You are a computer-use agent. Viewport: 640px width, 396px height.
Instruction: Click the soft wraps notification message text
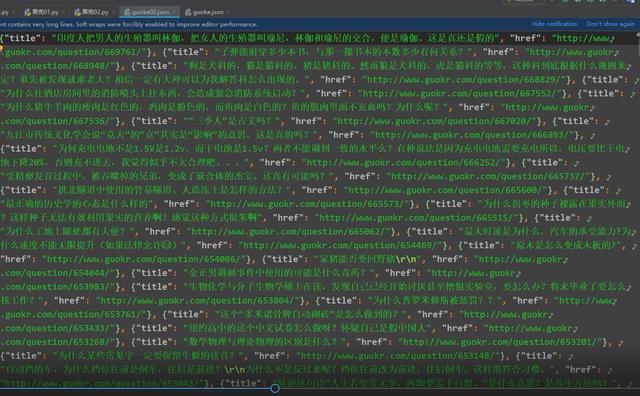point(129,24)
